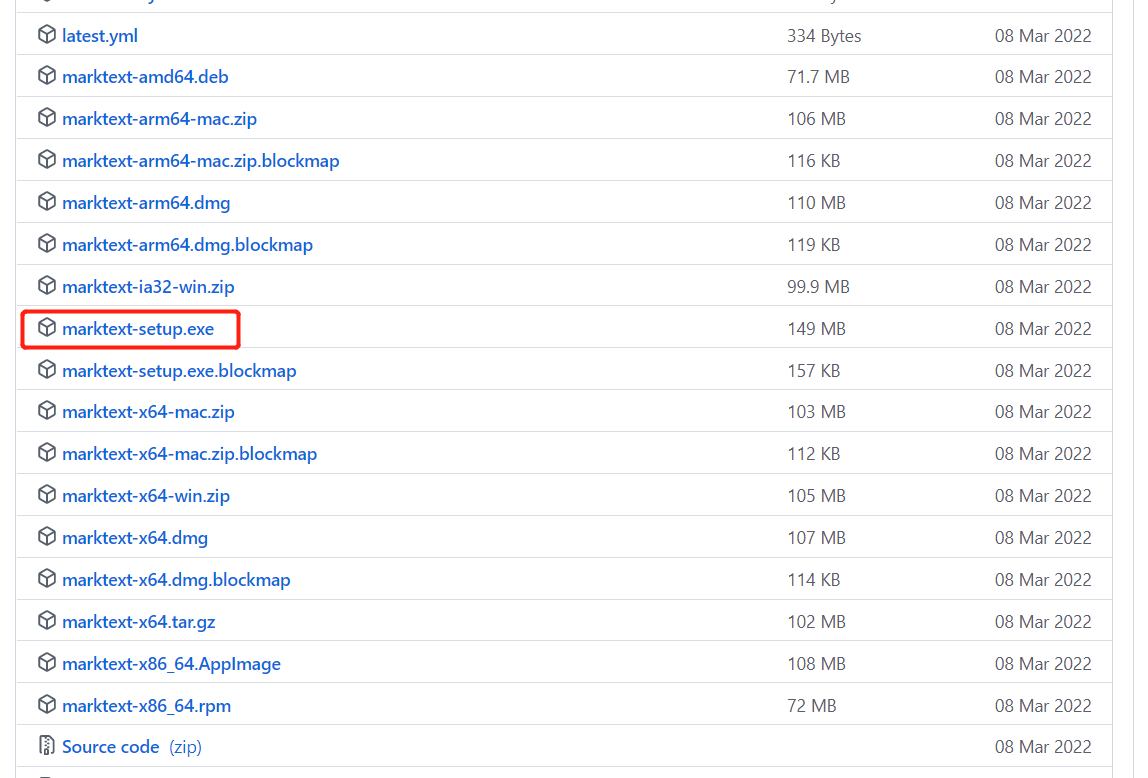This screenshot has height=778, width=1148.
Task: Click the package icon beside marktext-x64-win.zip
Action: coord(47,494)
